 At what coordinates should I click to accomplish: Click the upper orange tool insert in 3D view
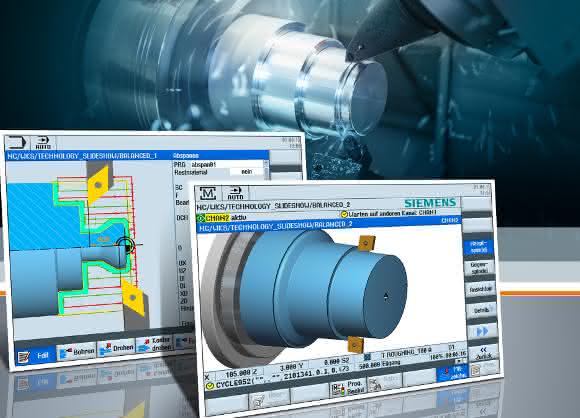tap(367, 243)
